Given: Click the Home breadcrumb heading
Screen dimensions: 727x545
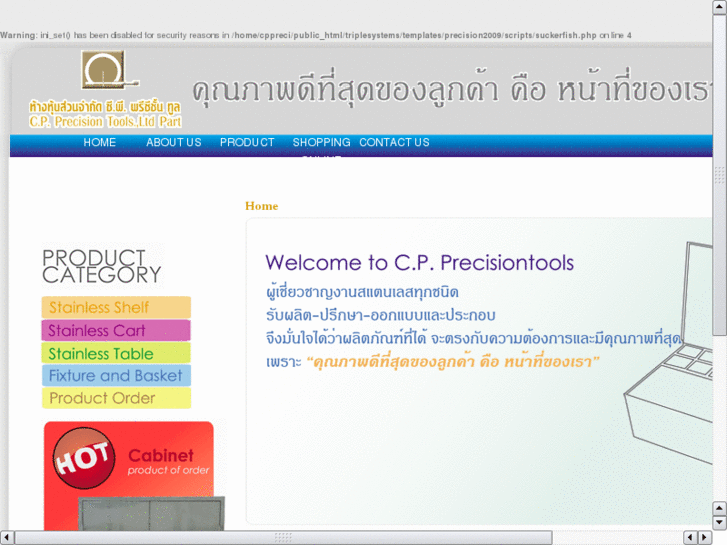Looking at the screenshot, I should coord(261,206).
